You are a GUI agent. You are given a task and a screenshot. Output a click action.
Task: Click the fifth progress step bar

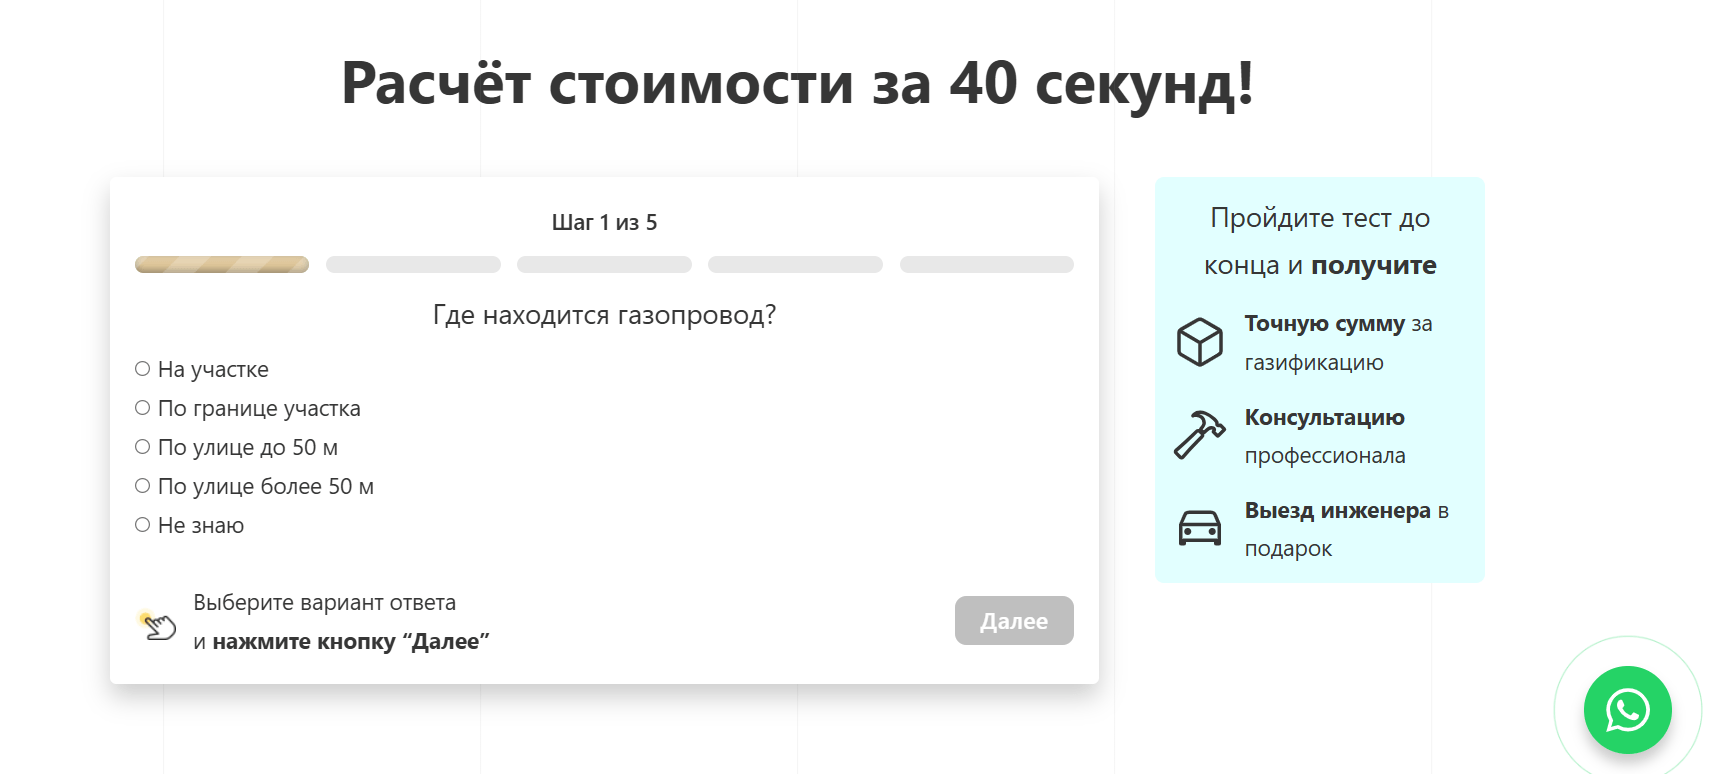986,265
